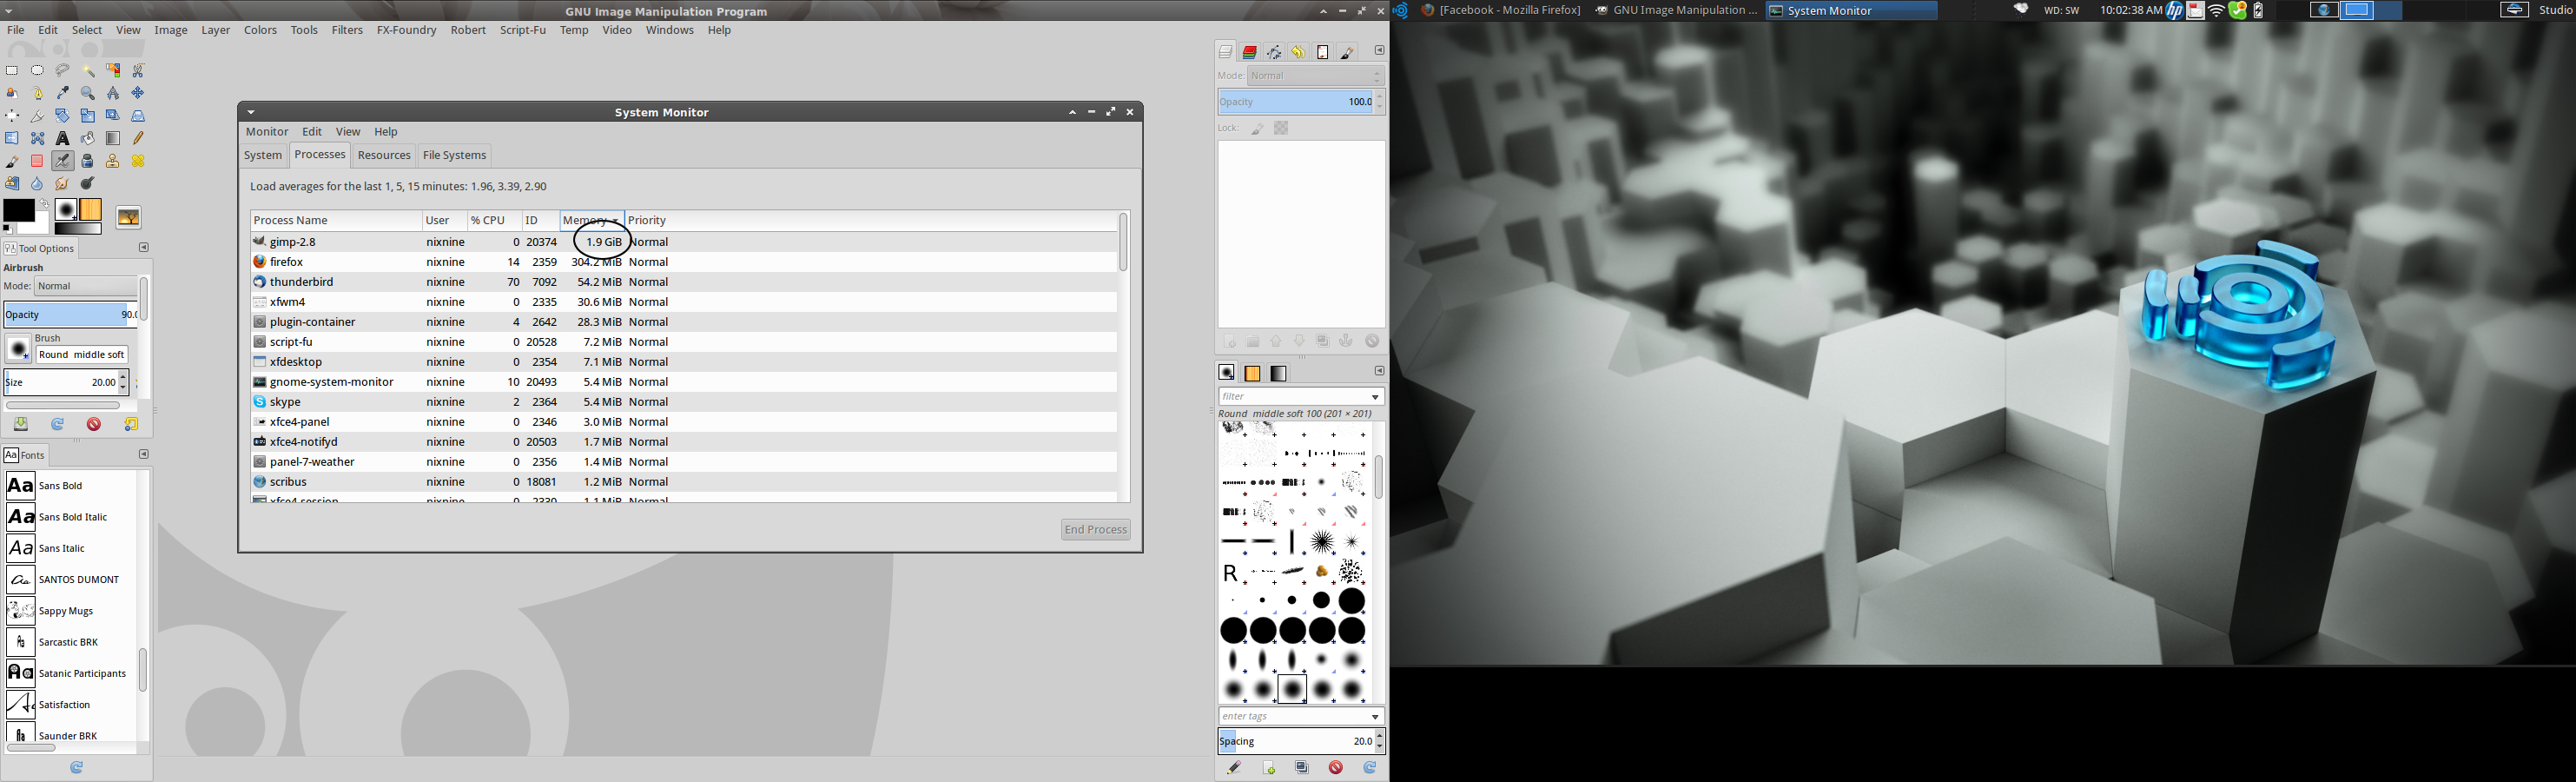Screen dimensions: 2576x782
Task: Select the Bucket Fill tool
Action: click(x=88, y=138)
